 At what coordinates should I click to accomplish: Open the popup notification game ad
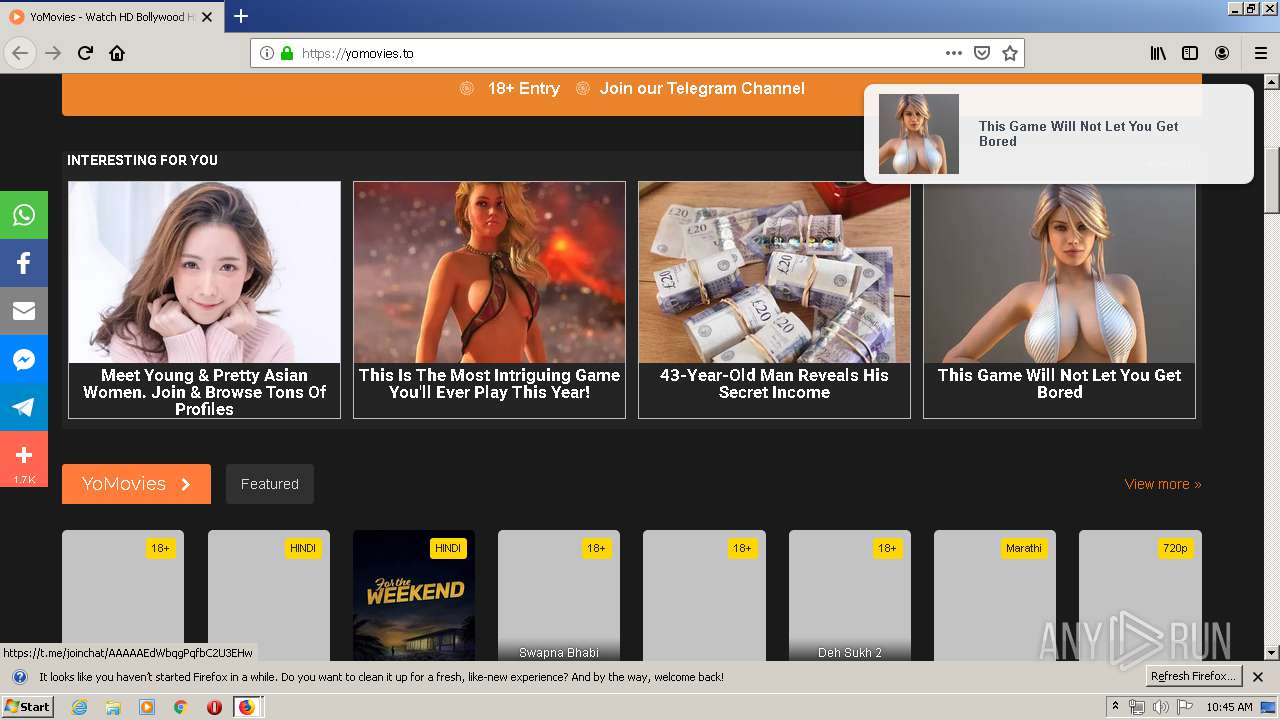[1058, 134]
